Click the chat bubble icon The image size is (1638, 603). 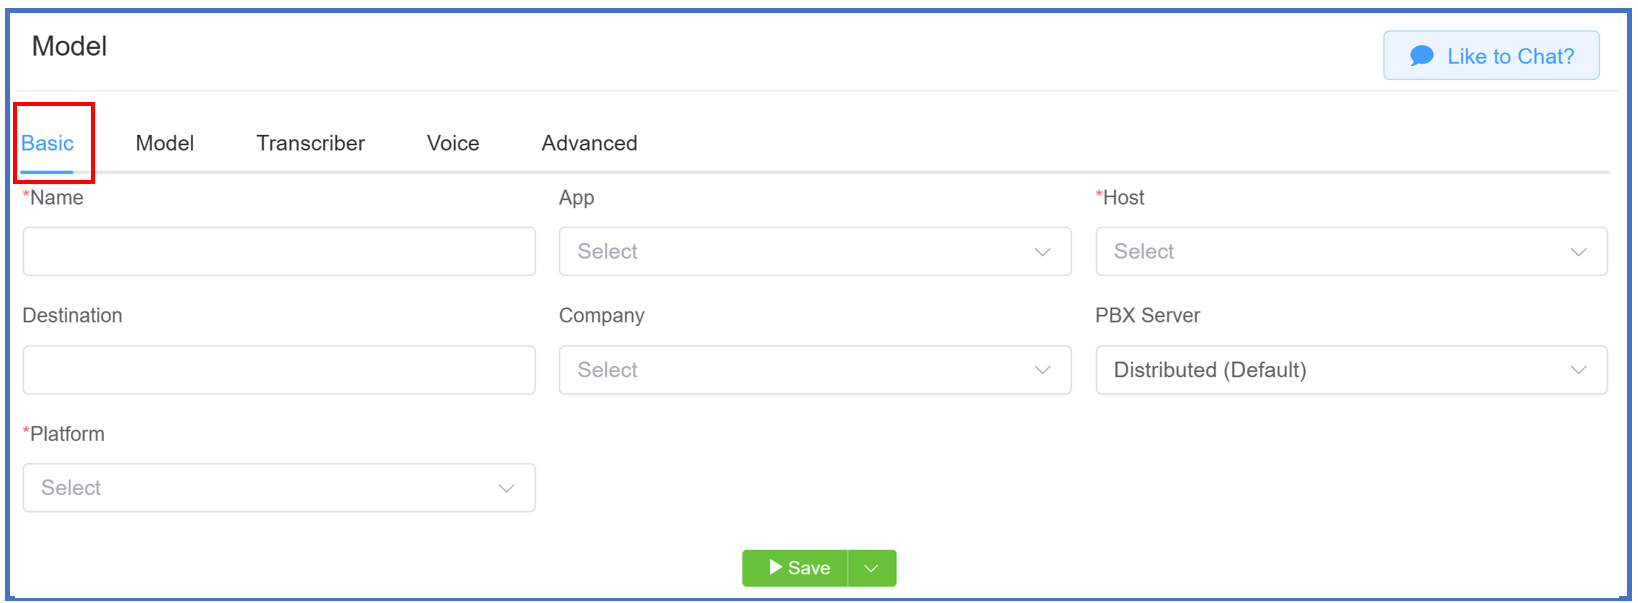1421,56
